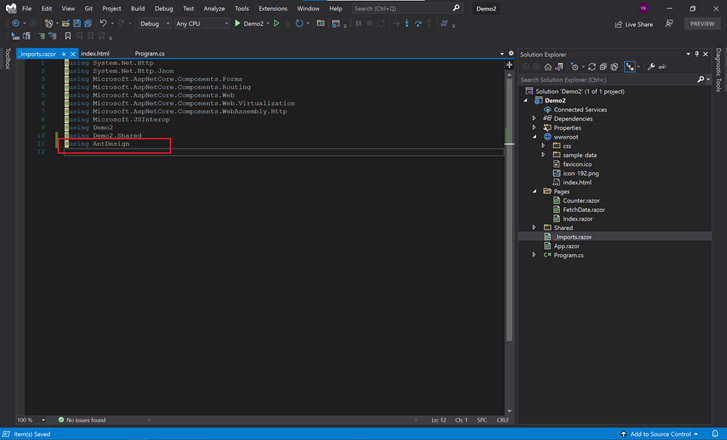
Task: Expand the Dependencies node
Action: point(534,119)
